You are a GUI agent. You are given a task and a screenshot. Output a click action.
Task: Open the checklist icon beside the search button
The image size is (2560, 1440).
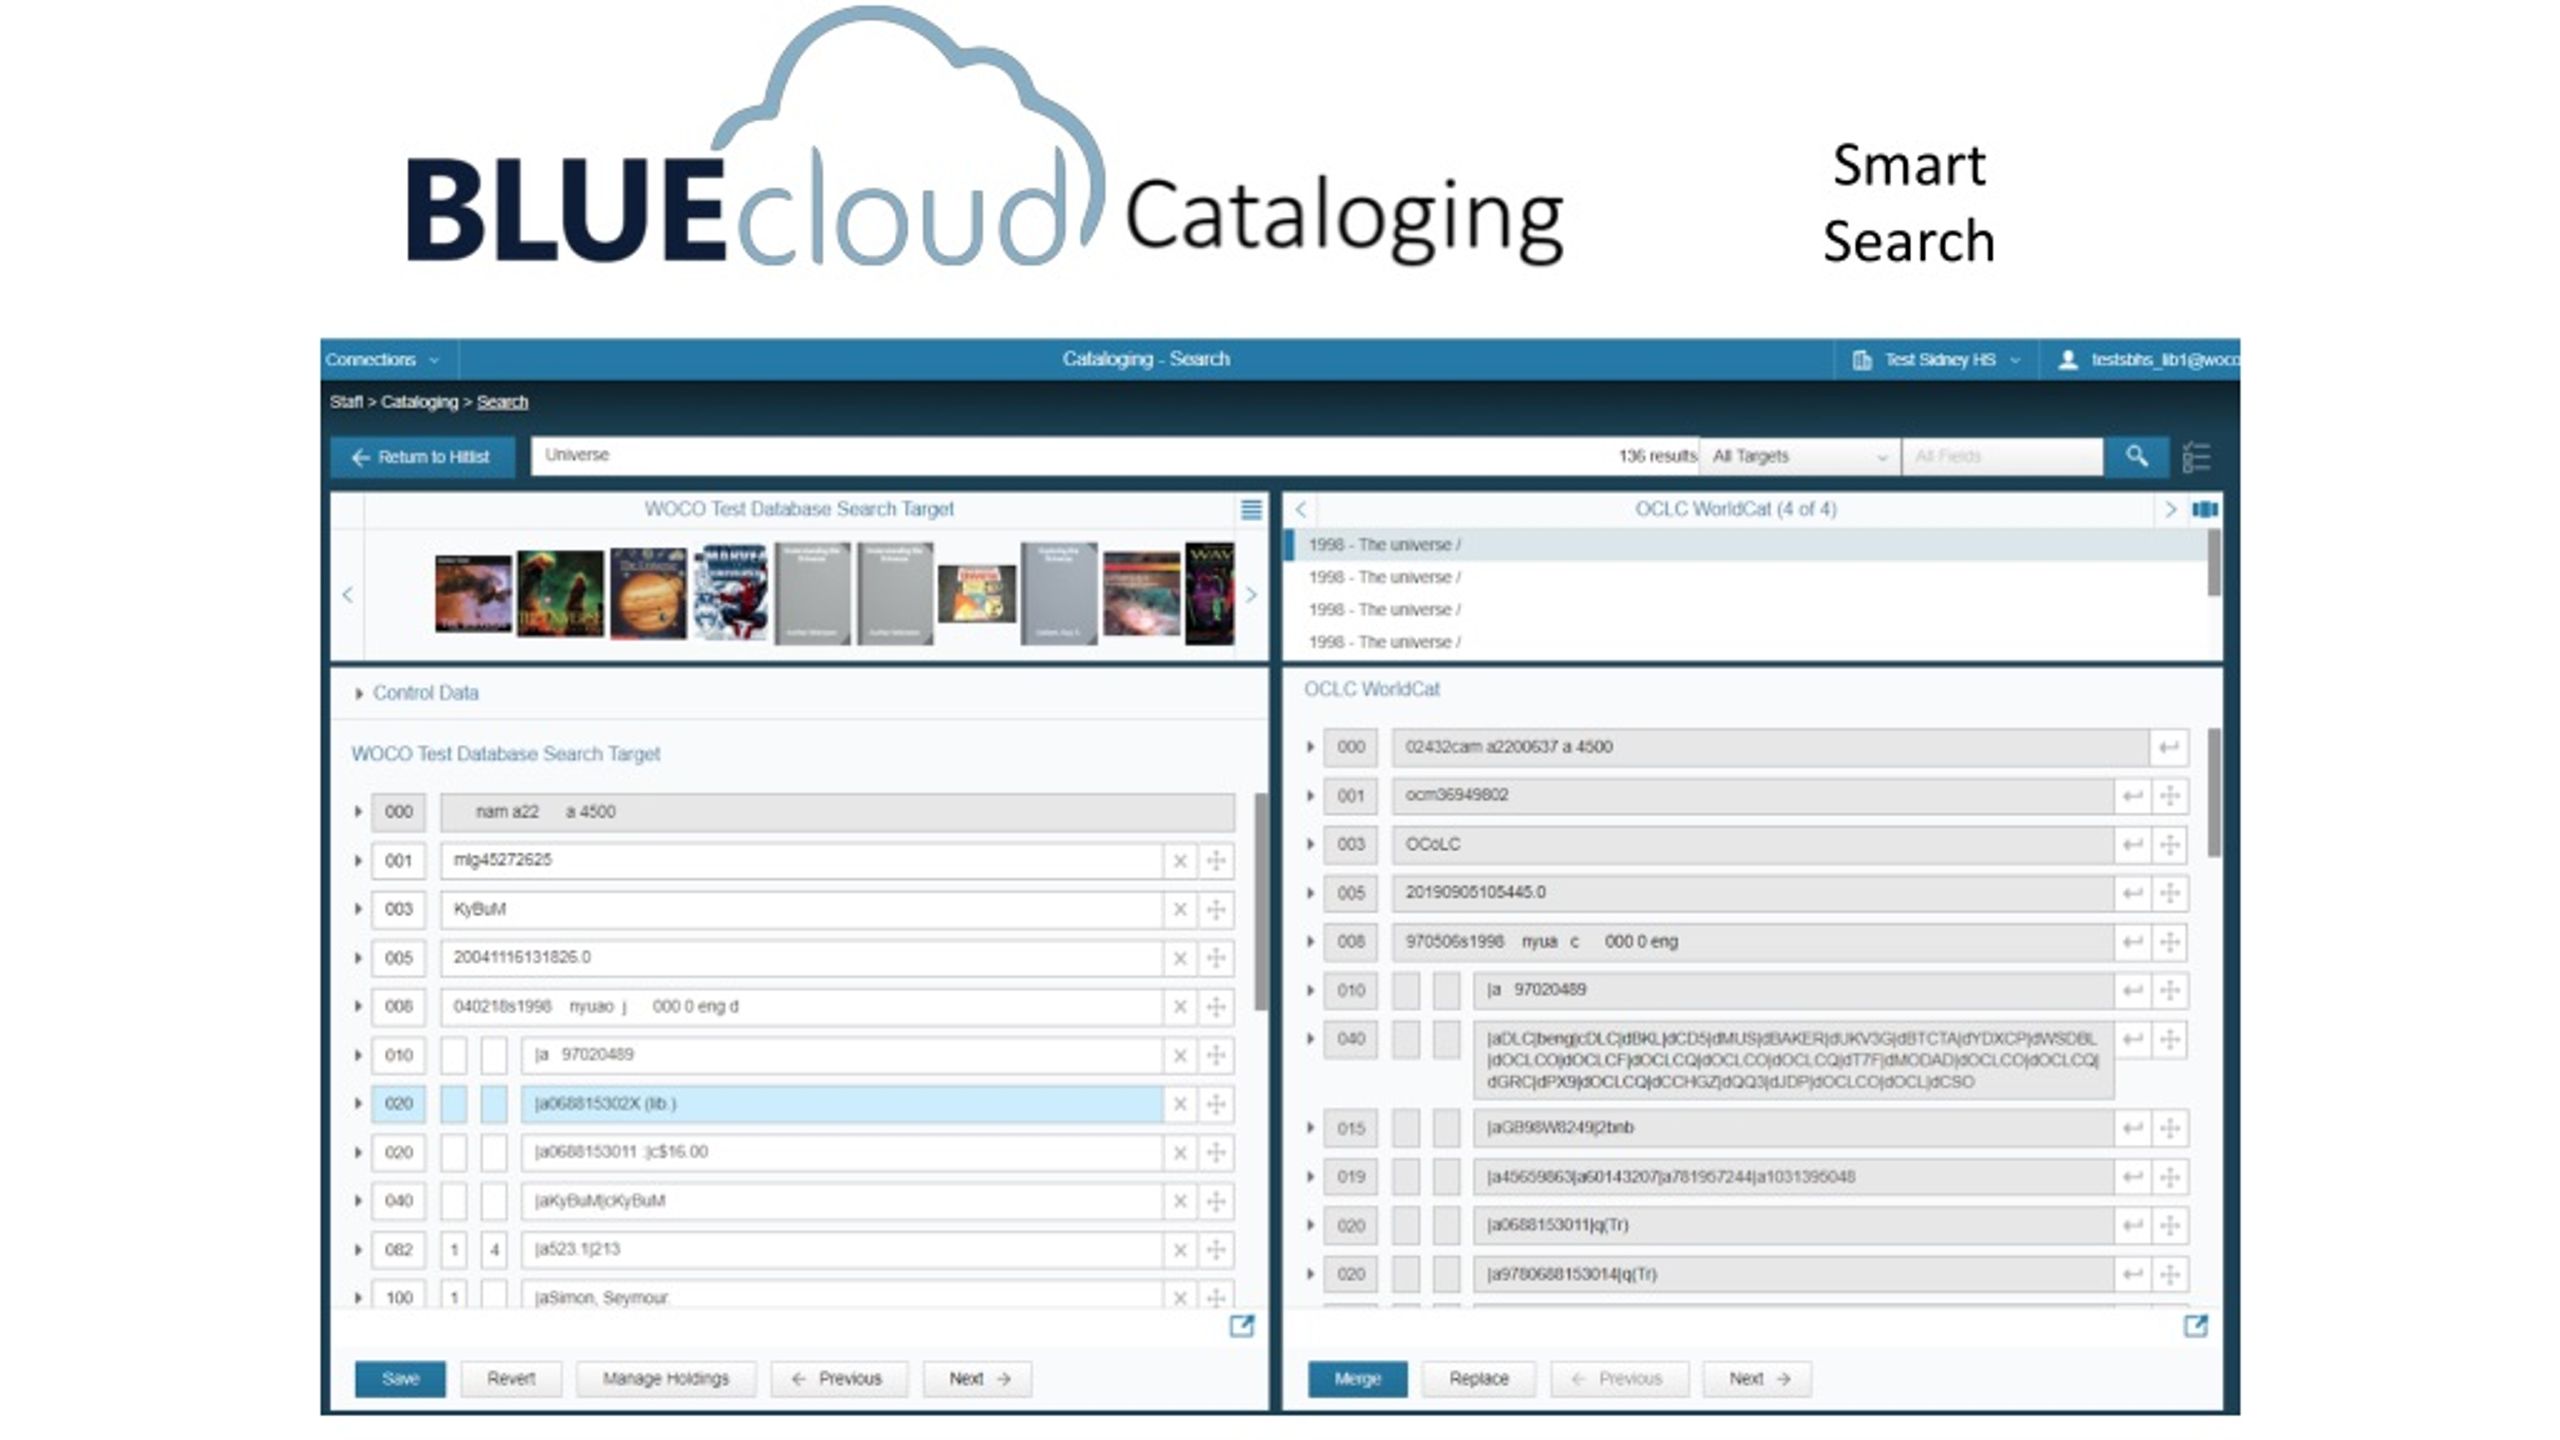click(2196, 457)
